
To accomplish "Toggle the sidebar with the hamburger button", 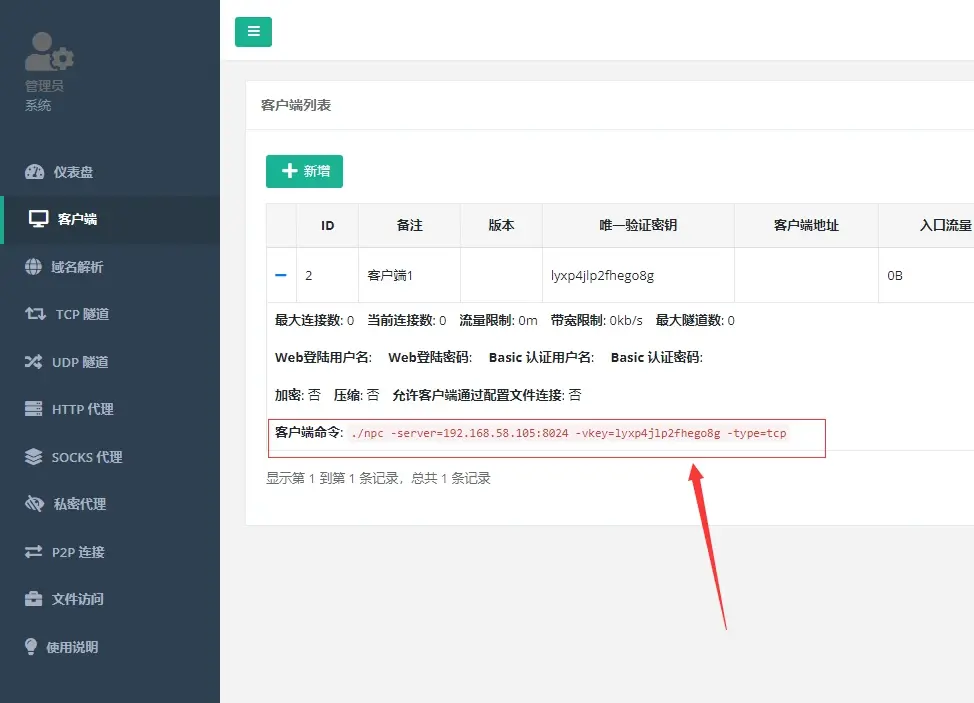I will 253,32.
